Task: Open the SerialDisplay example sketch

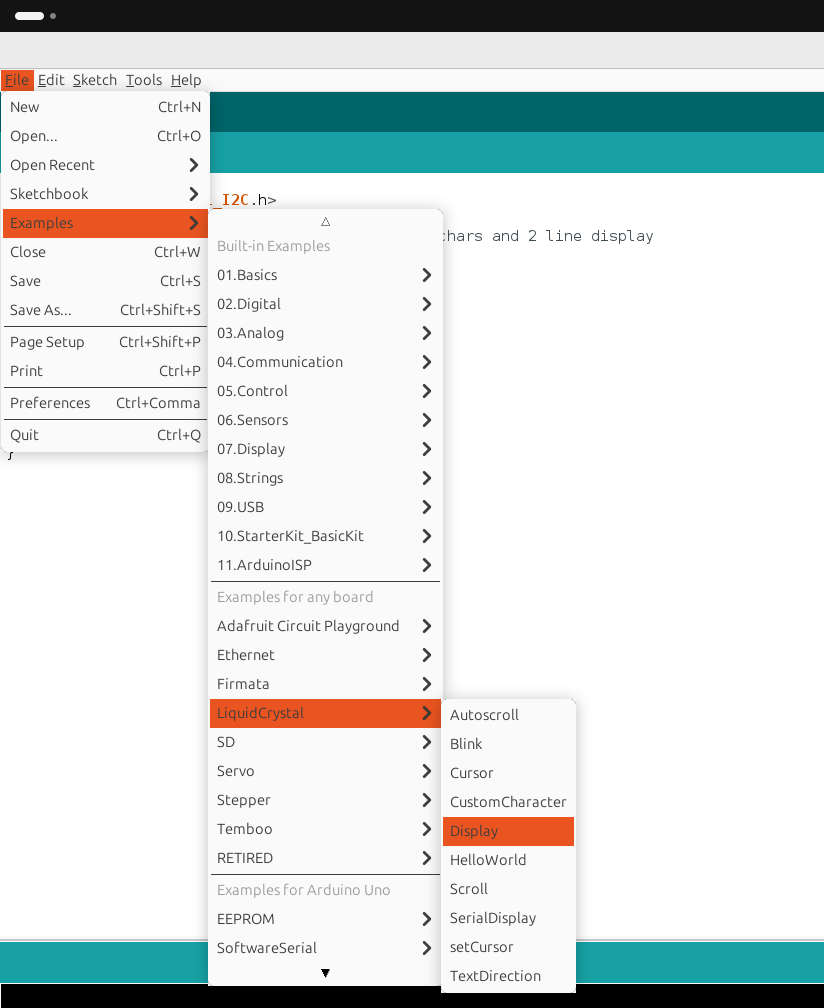Action: click(508, 918)
